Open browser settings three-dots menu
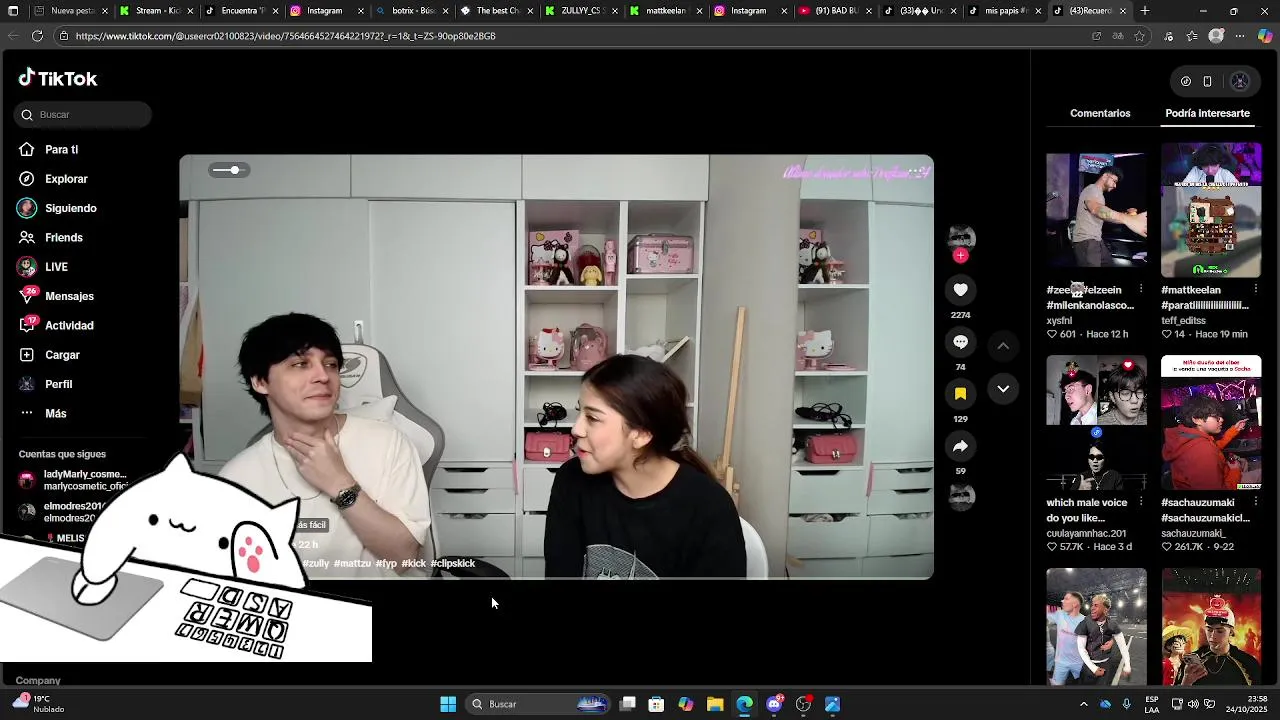The height and width of the screenshot is (720, 1280). coord(1240,36)
